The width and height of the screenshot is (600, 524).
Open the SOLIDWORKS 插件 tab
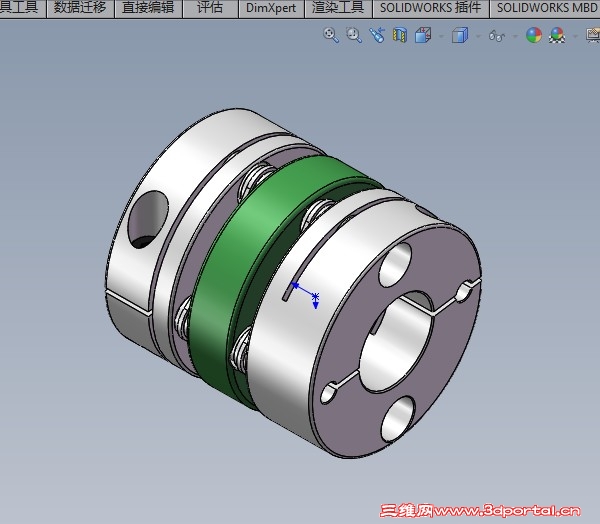[x=430, y=8]
